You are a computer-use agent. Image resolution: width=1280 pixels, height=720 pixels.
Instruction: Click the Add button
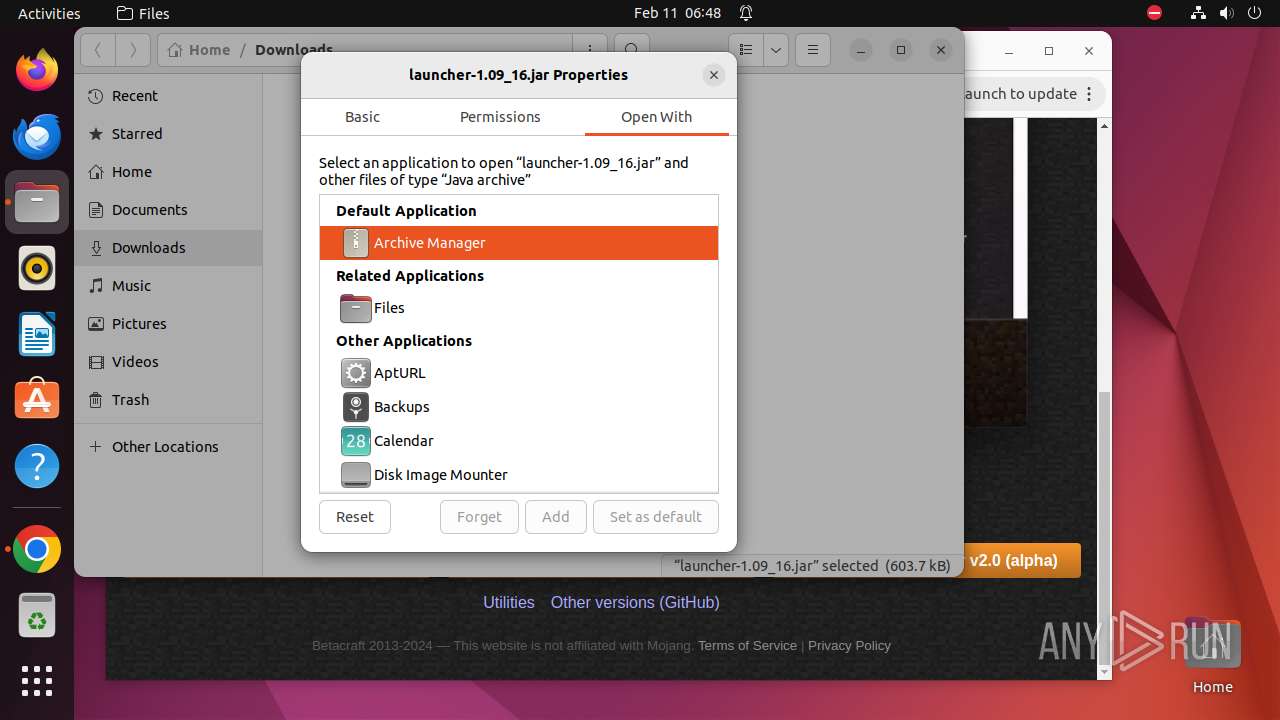[555, 517]
